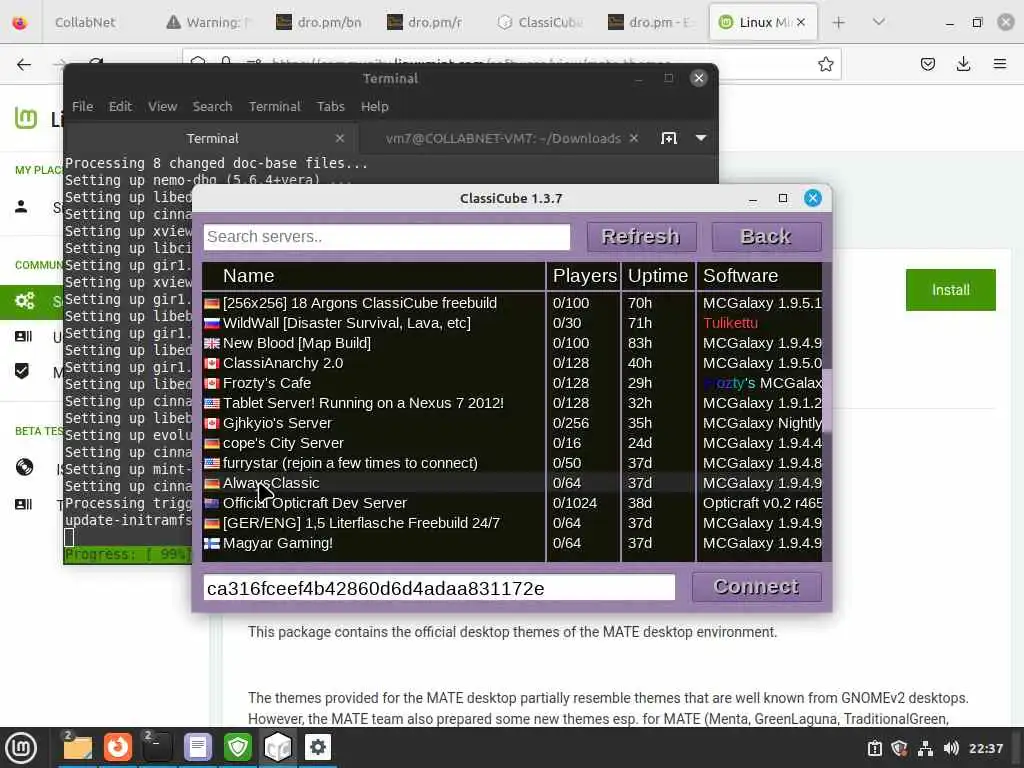
Task: Select the 18 Argons ClassiCube freebuild server
Action: (512, 304)
